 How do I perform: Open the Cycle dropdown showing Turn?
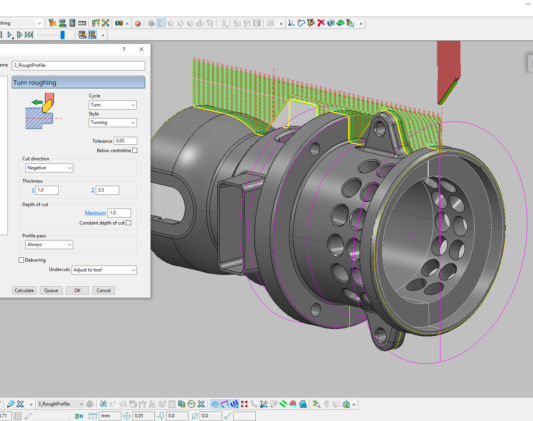pos(113,105)
